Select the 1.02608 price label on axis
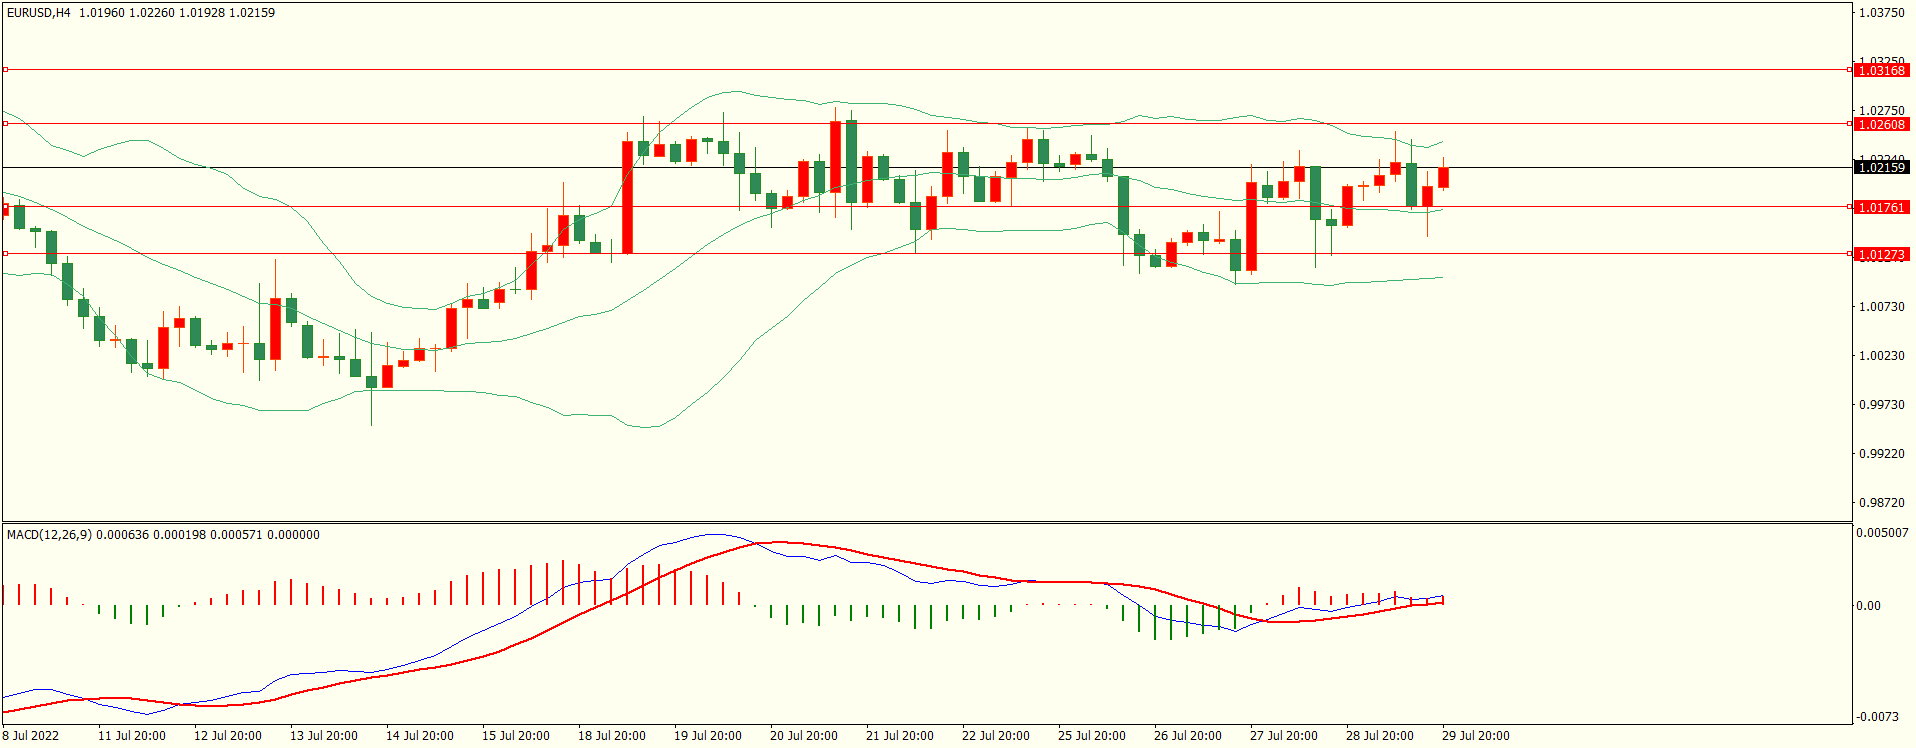 tap(1881, 125)
